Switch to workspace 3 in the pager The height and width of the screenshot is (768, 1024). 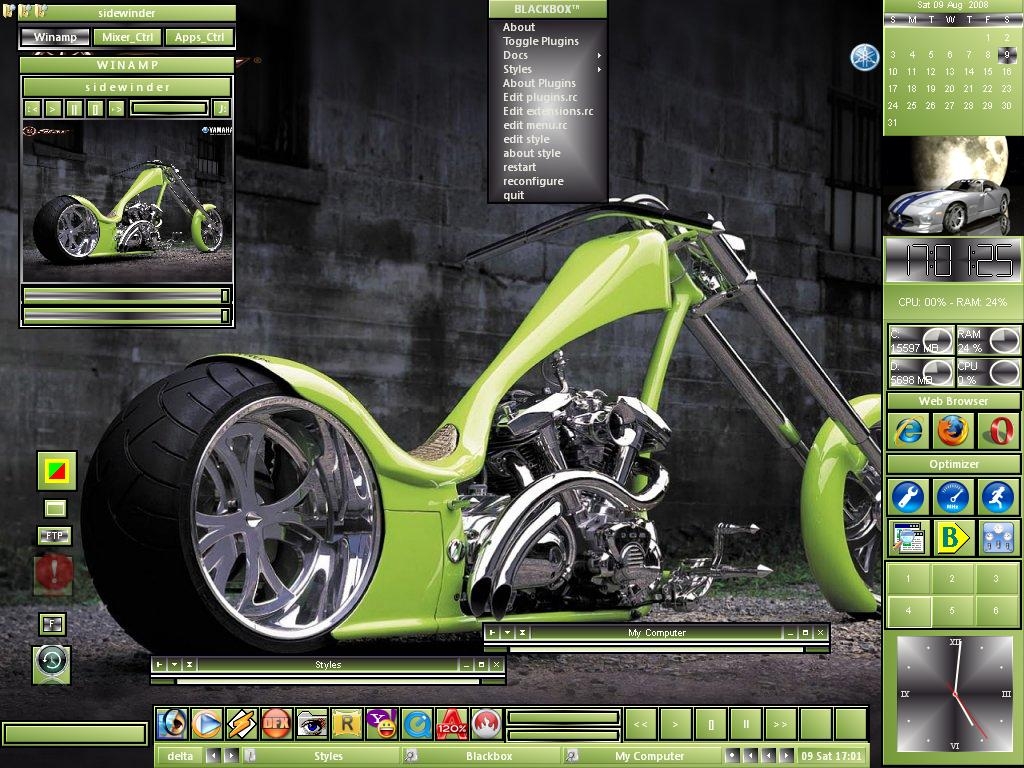coord(996,579)
